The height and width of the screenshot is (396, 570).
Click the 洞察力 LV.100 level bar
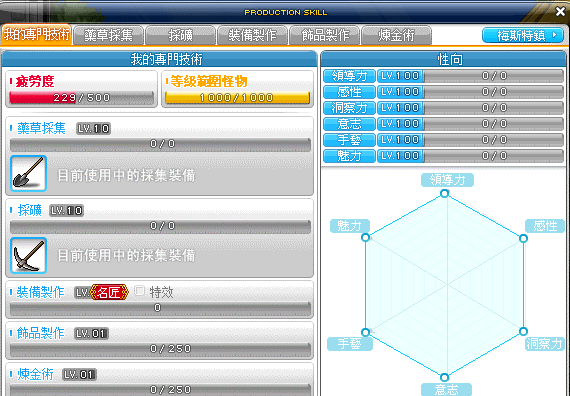pos(470,108)
